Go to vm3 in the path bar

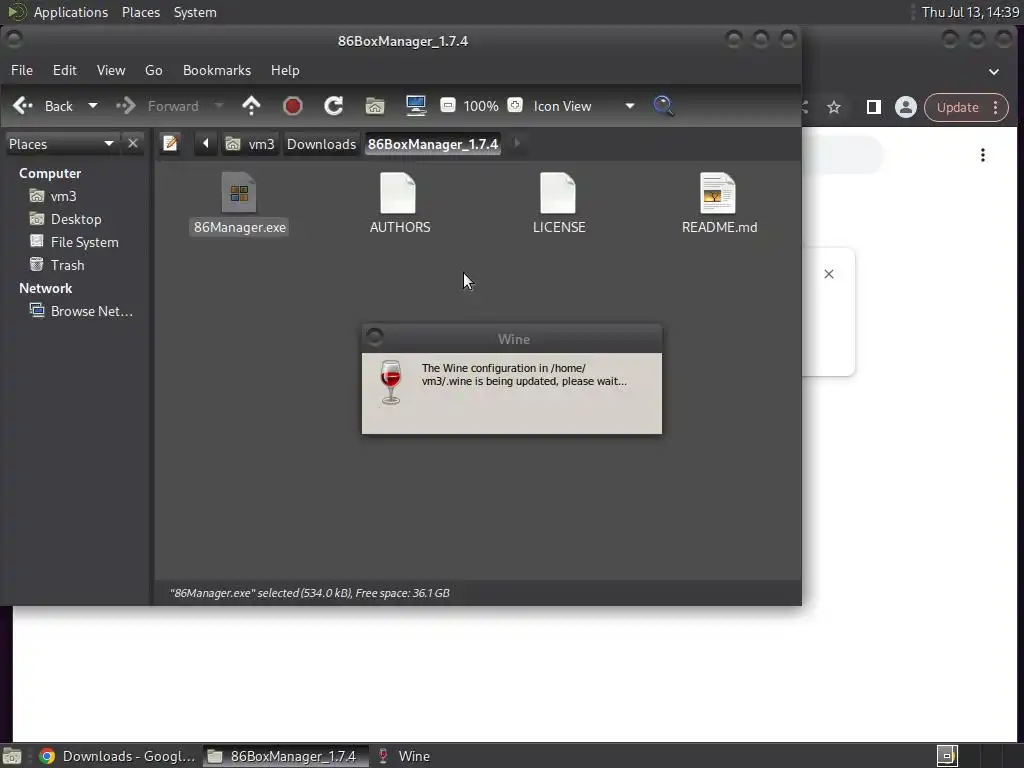coord(251,144)
